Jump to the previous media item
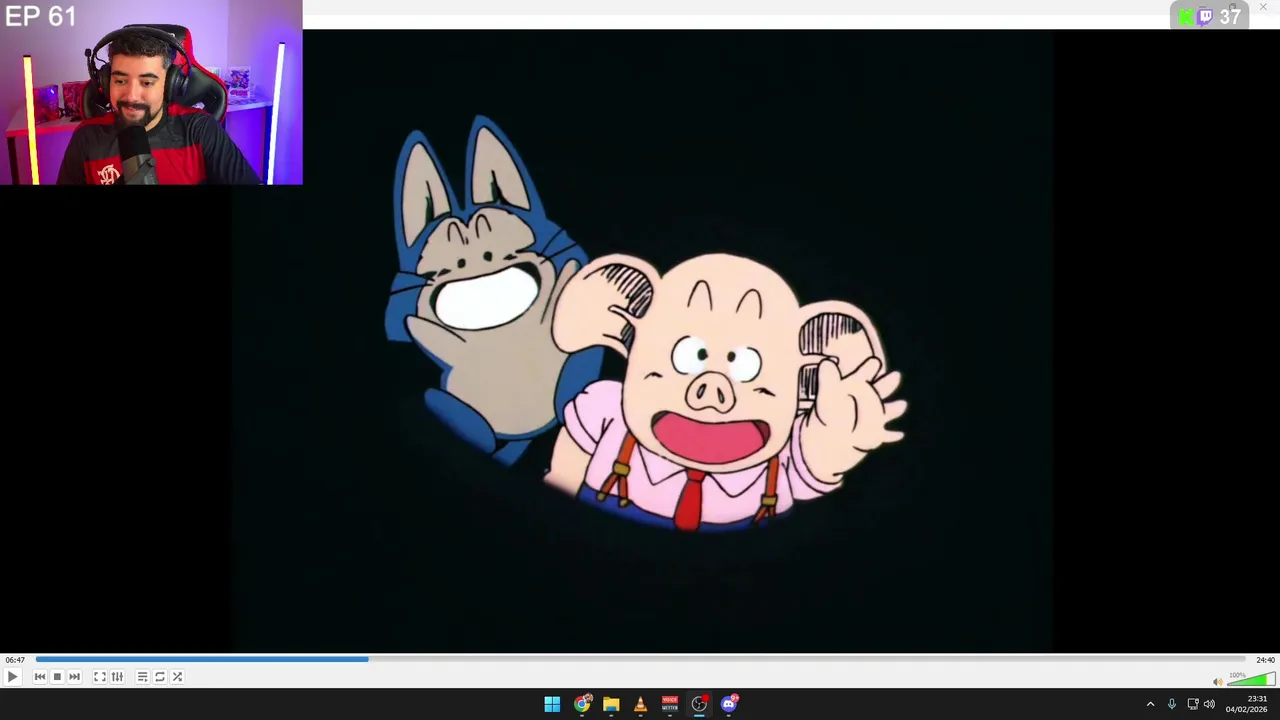This screenshot has height=720, width=1280. click(x=40, y=677)
